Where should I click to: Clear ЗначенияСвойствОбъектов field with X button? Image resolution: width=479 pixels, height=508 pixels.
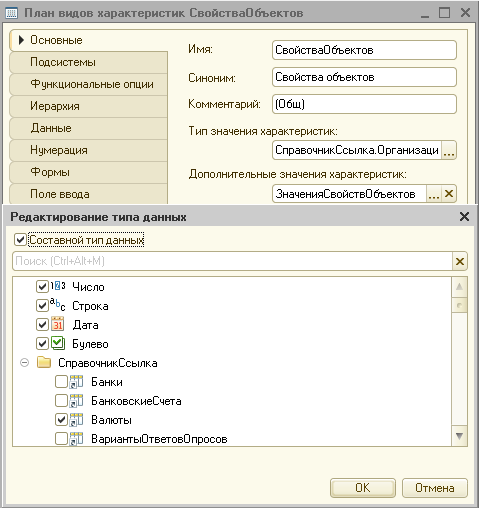(449, 194)
